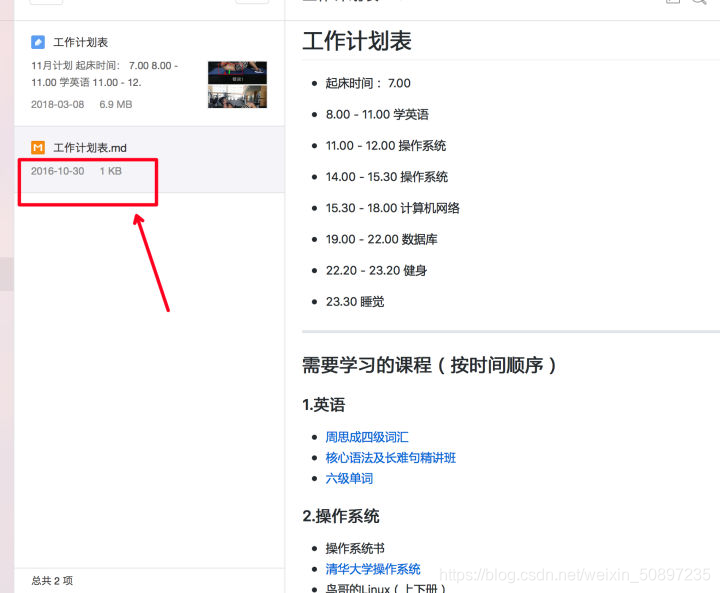Click the 1.英语 subheading
The width and height of the screenshot is (720, 593).
323,405
